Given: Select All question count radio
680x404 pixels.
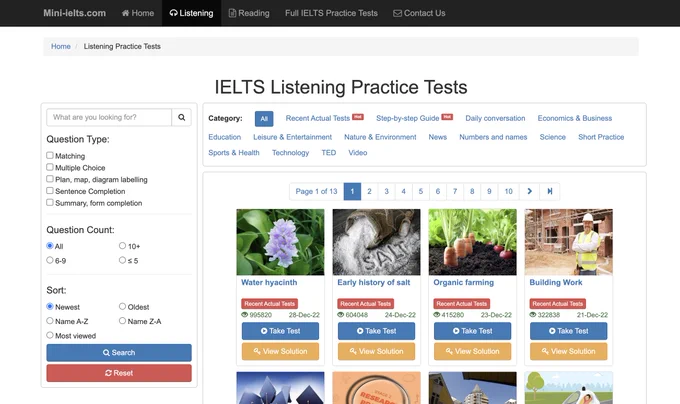Looking at the screenshot, I should coord(50,245).
